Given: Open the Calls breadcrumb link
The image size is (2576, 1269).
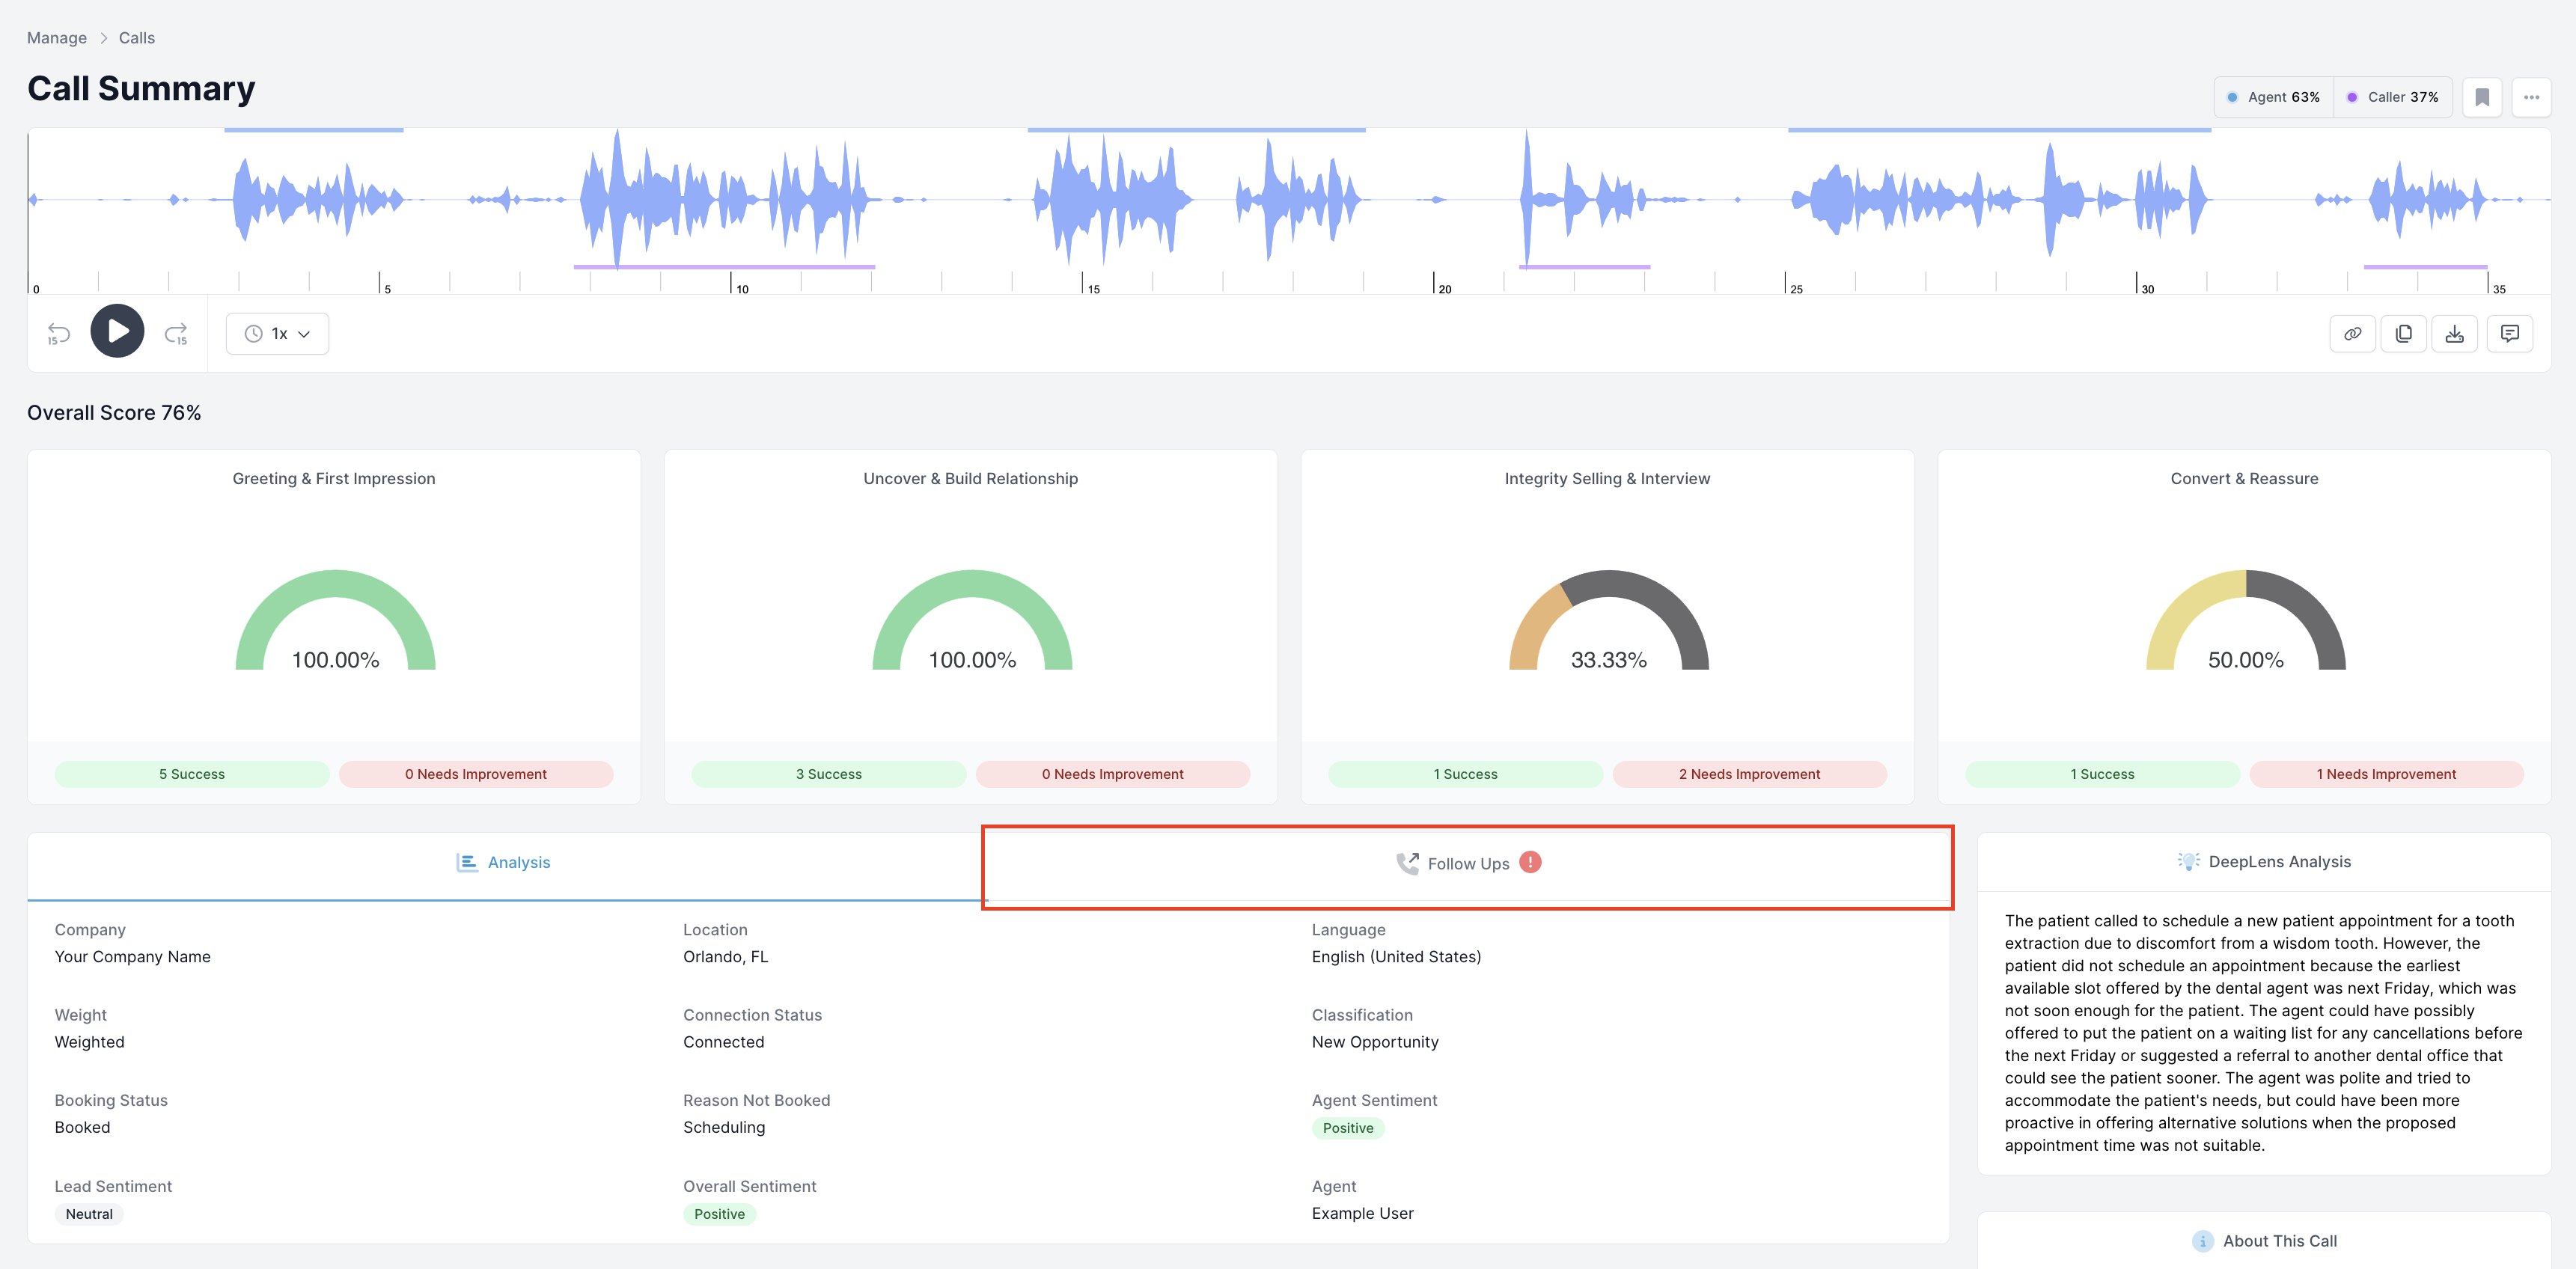Looking at the screenshot, I should (137, 38).
